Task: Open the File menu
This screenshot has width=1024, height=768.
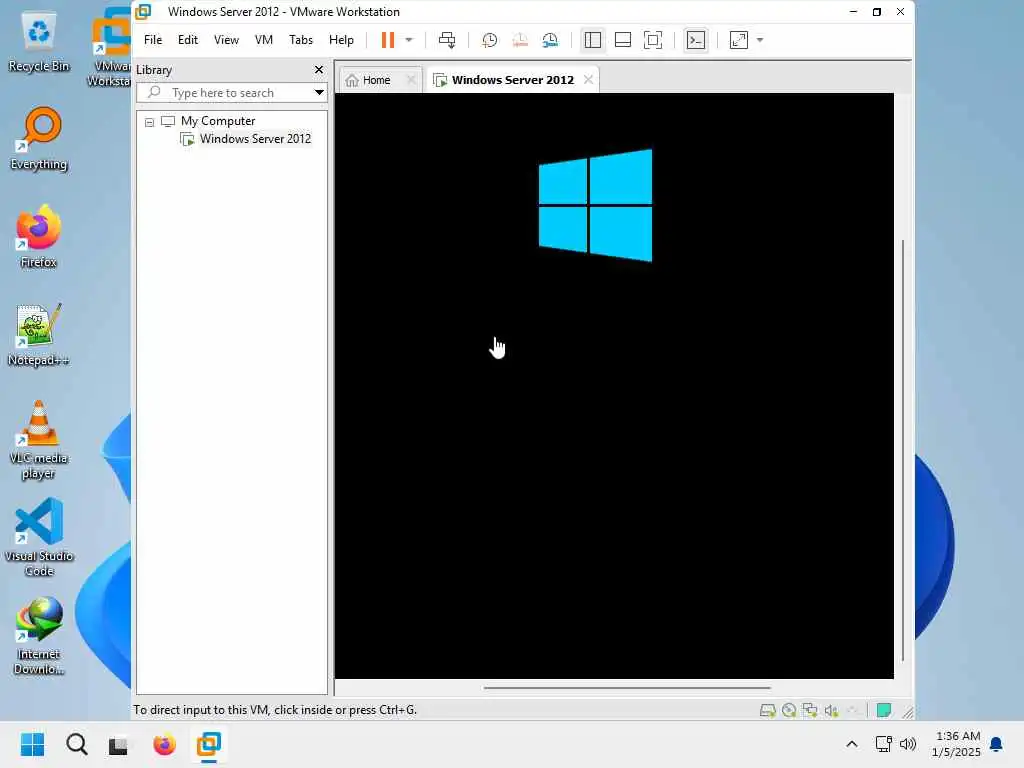Action: (153, 40)
